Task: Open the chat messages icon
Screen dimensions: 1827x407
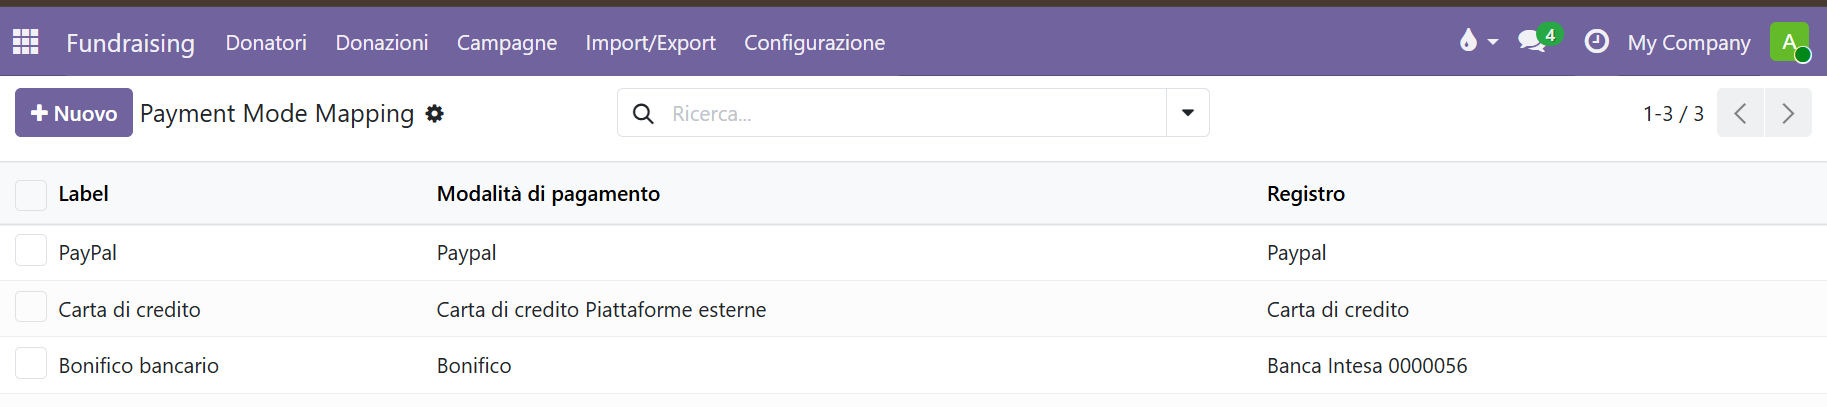Action: [x=1532, y=41]
